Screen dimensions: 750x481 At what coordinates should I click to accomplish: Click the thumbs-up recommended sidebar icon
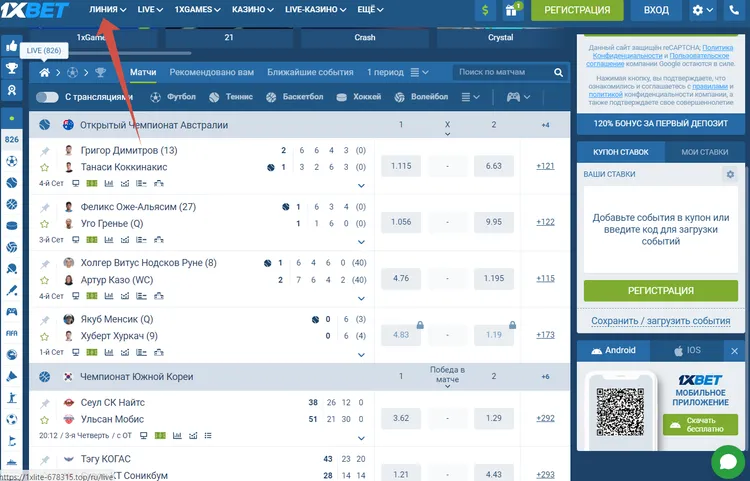click(11, 46)
